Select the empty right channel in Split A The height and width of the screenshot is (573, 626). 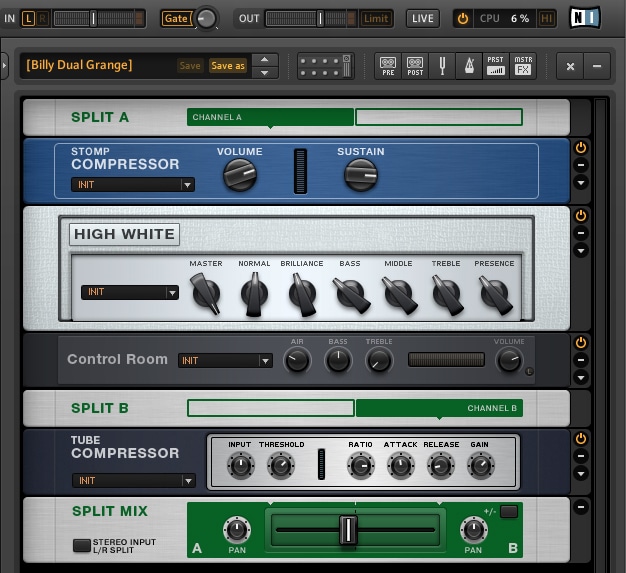439,117
